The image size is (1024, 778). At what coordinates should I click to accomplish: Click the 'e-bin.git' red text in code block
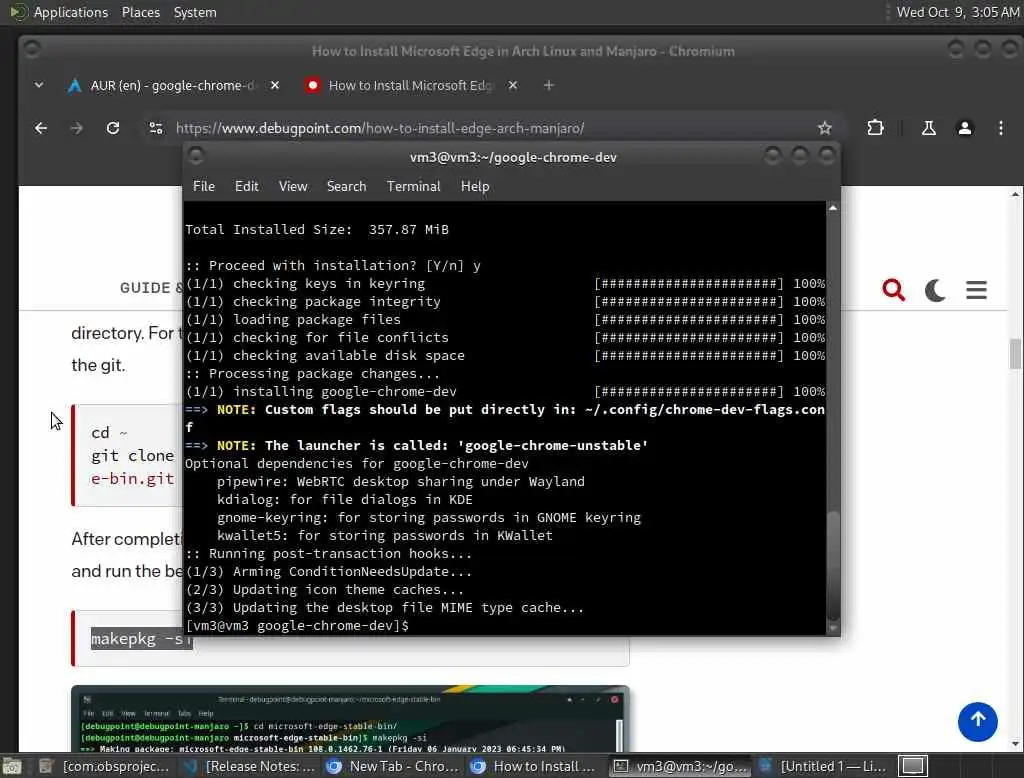point(133,478)
